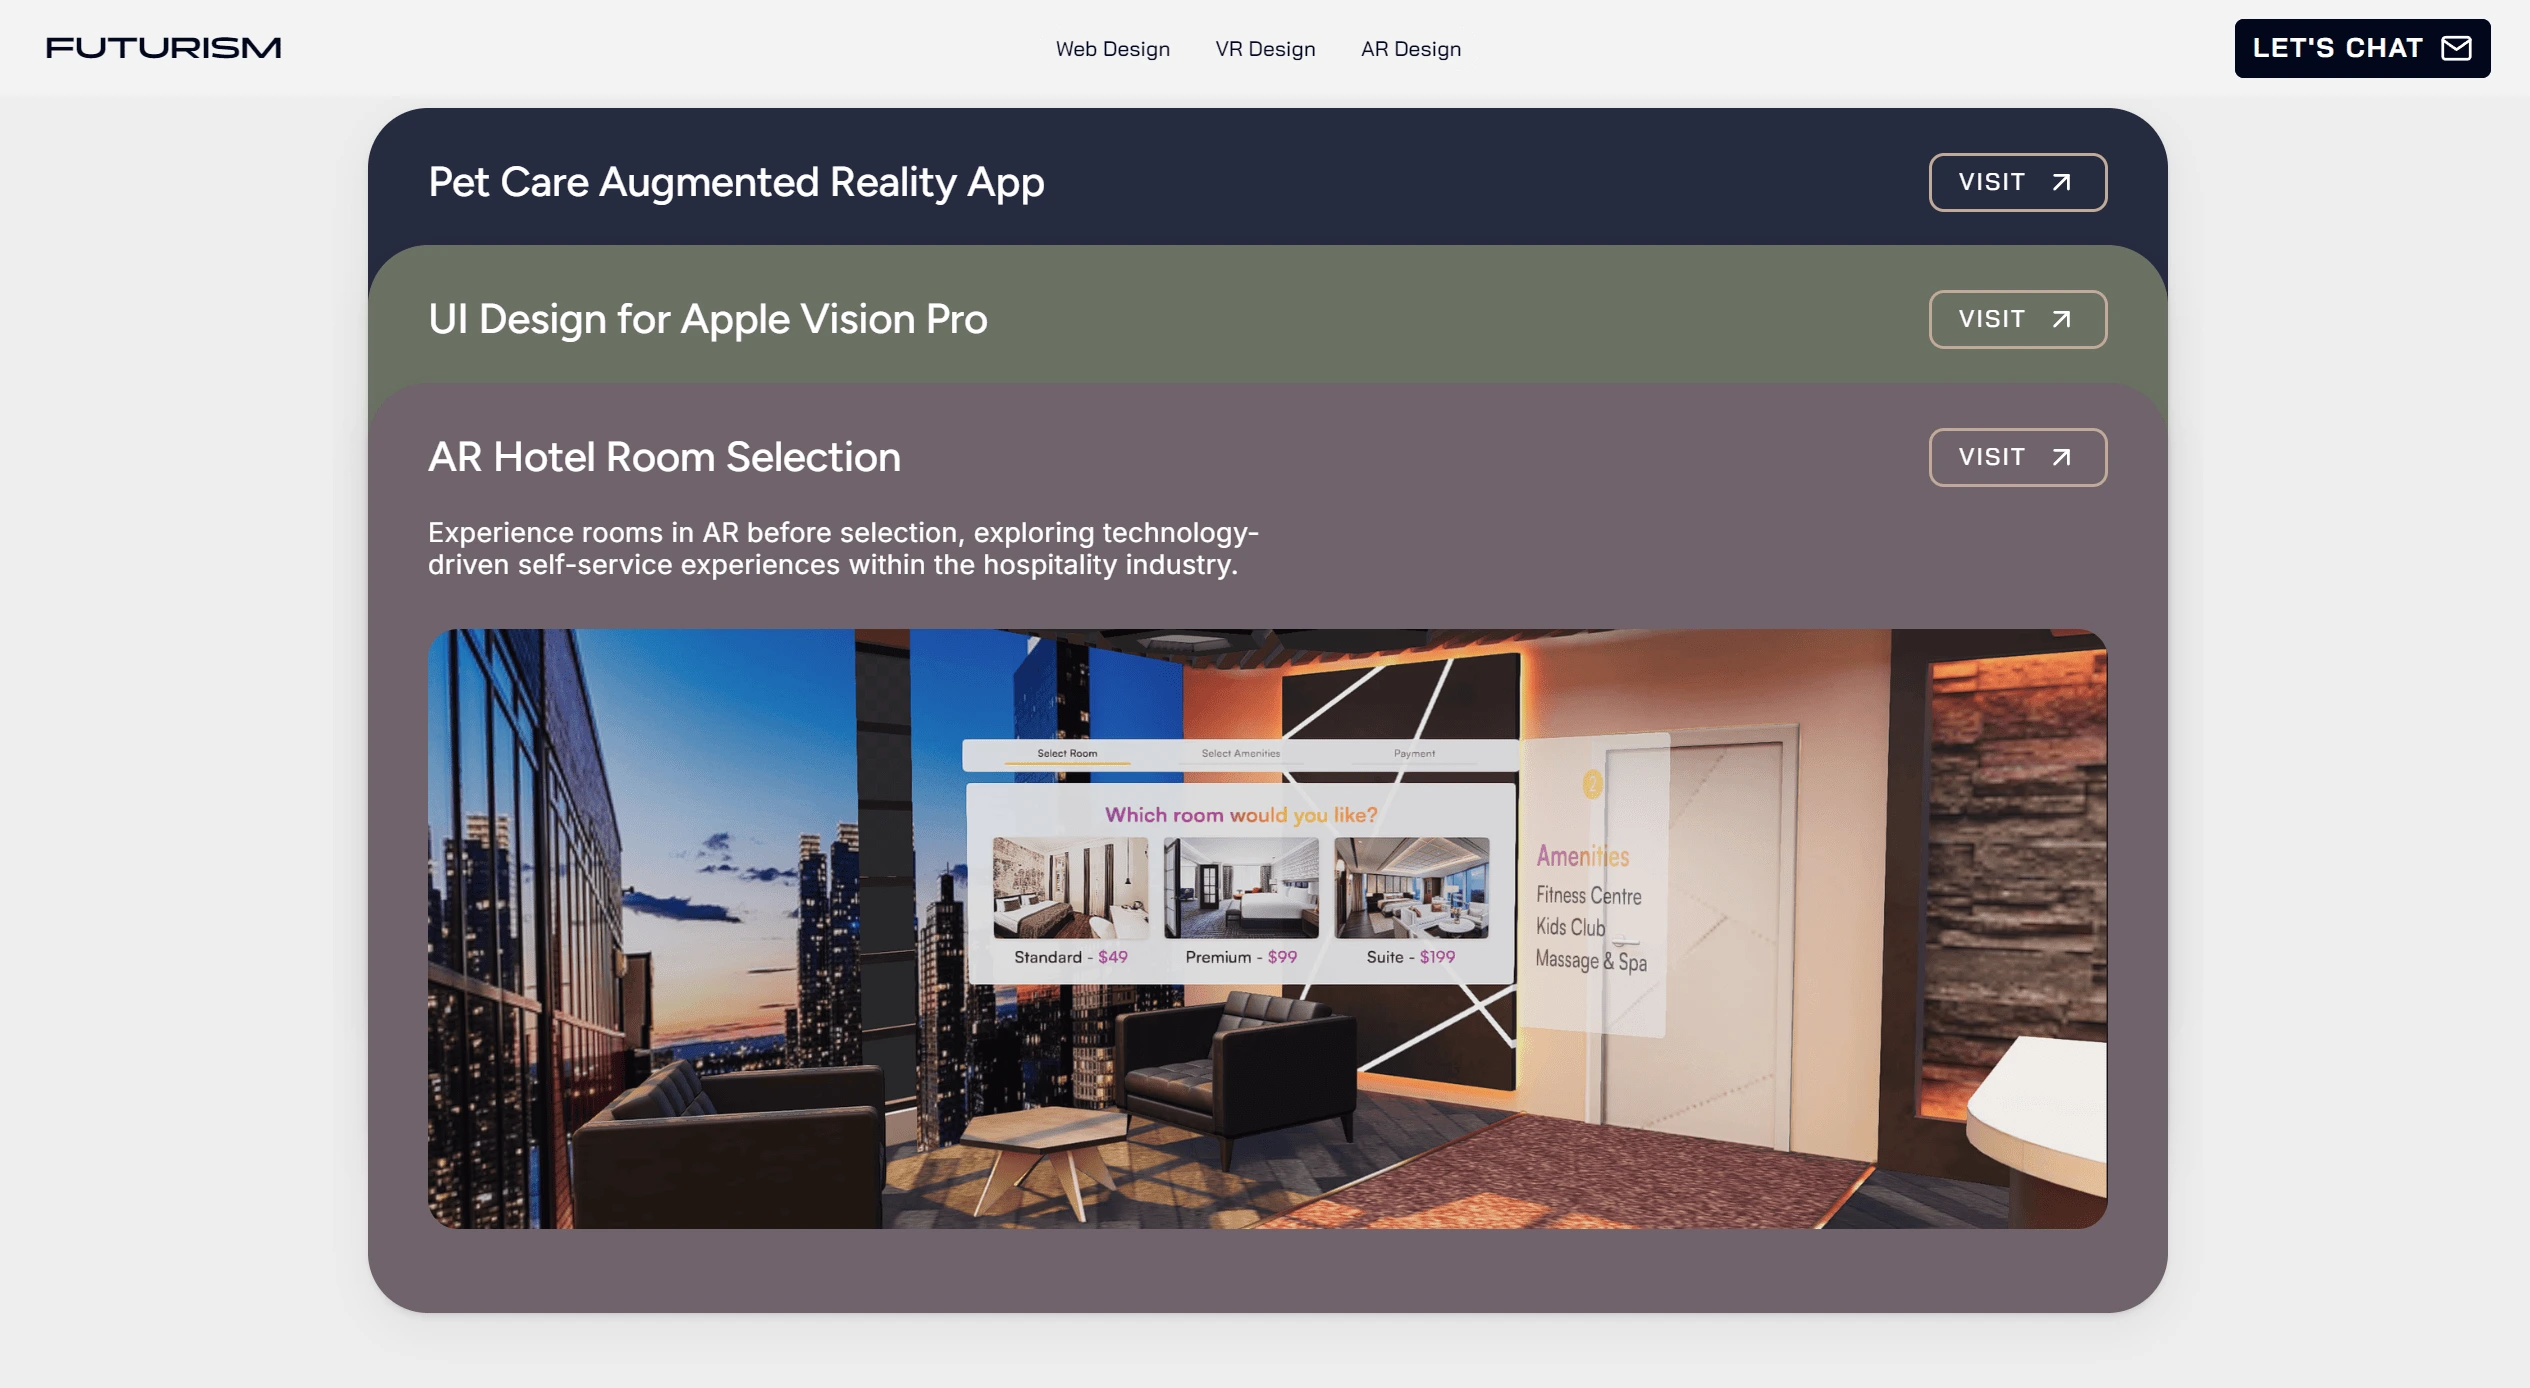Click arrow icon on Pet Care Visit button
The width and height of the screenshot is (2530, 1388).
[x=2061, y=182]
